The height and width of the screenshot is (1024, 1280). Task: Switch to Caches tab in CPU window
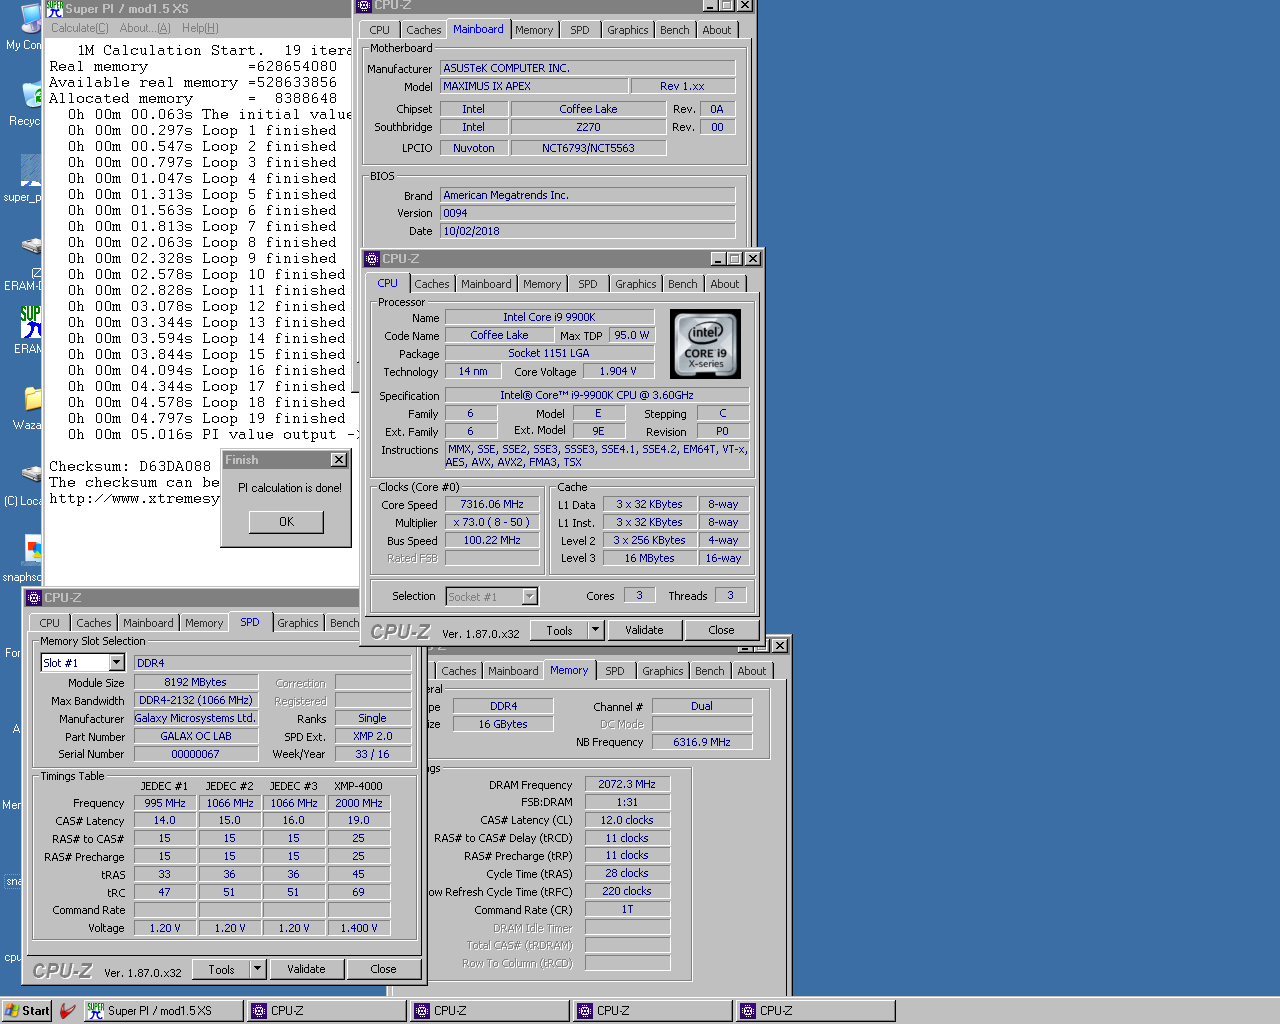432,284
